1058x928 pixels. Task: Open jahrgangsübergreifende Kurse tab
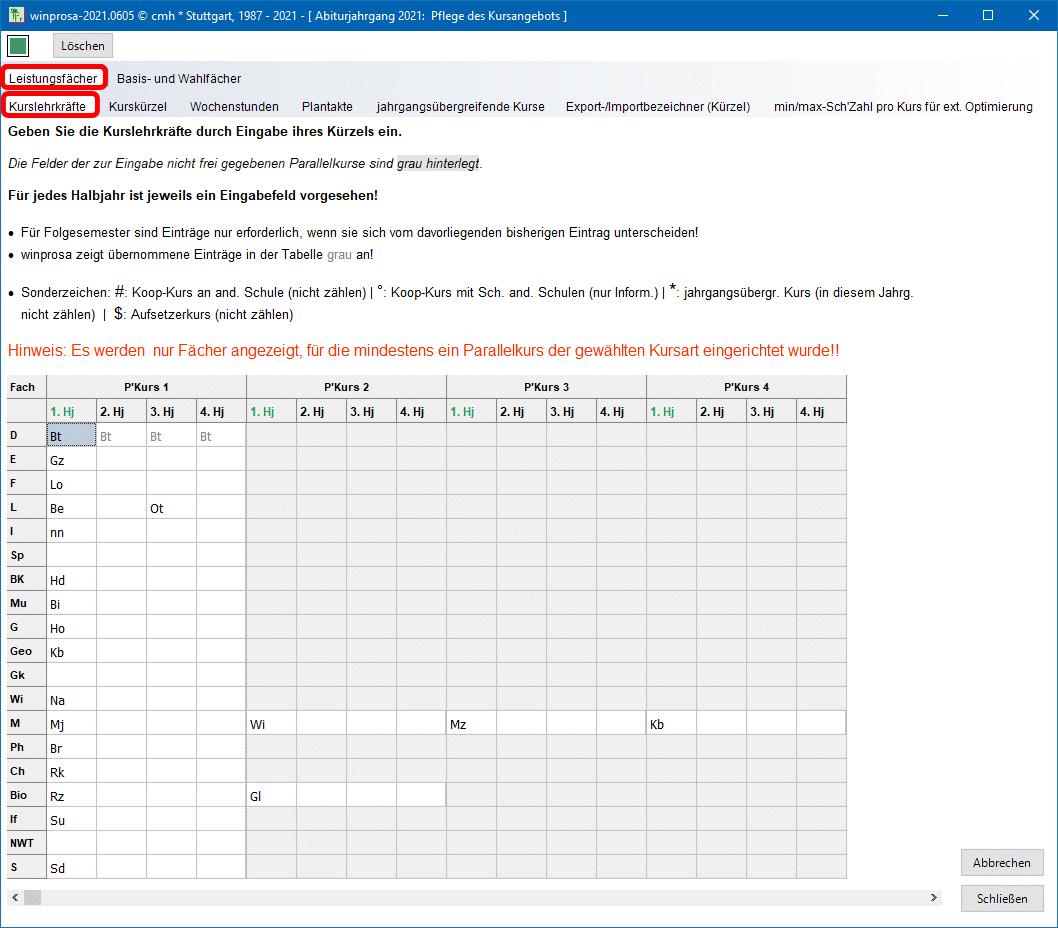tap(460, 107)
